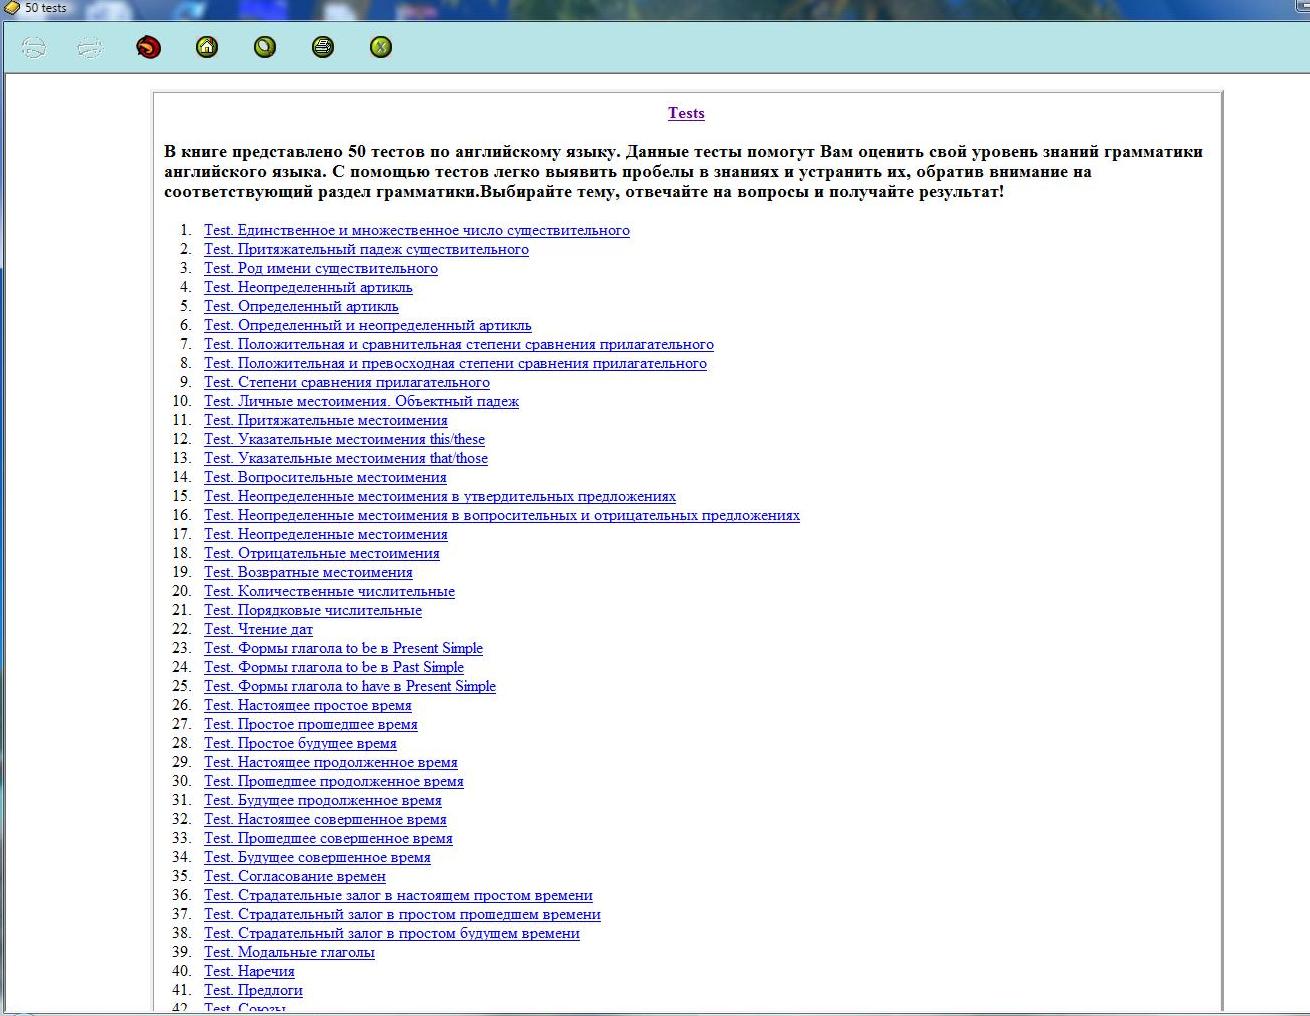Open test Чтение дат
This screenshot has width=1310, height=1016.
258,629
